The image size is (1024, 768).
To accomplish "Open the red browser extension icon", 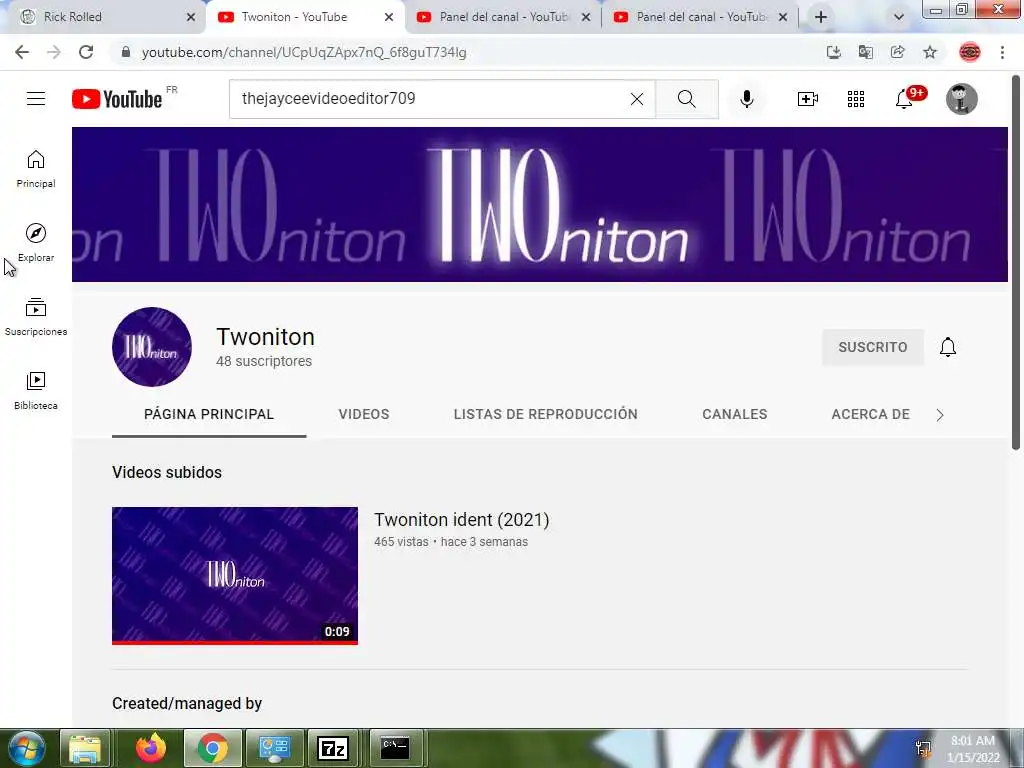I will 970,52.
